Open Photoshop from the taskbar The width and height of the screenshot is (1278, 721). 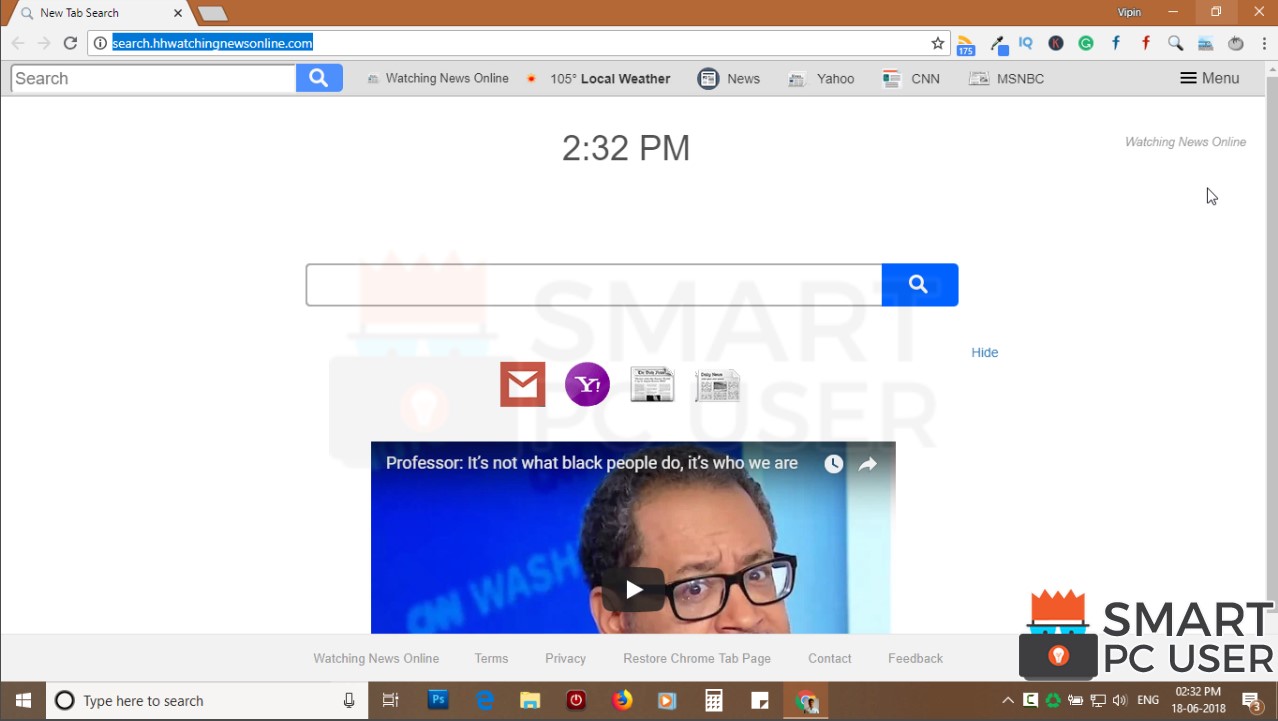pyautogui.click(x=438, y=700)
